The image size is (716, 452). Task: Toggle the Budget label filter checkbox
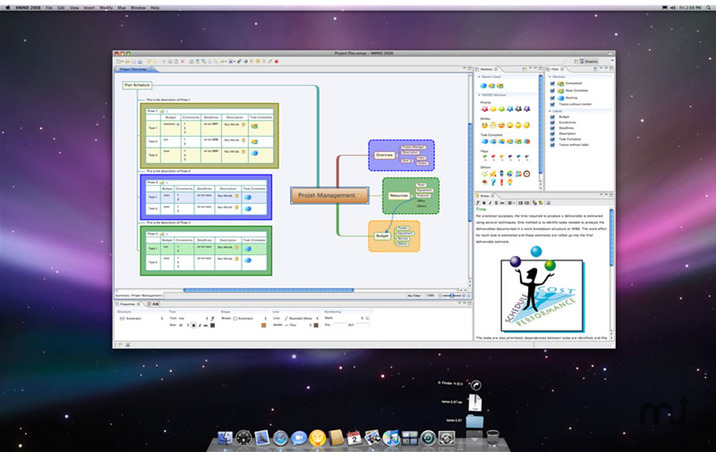click(553, 118)
